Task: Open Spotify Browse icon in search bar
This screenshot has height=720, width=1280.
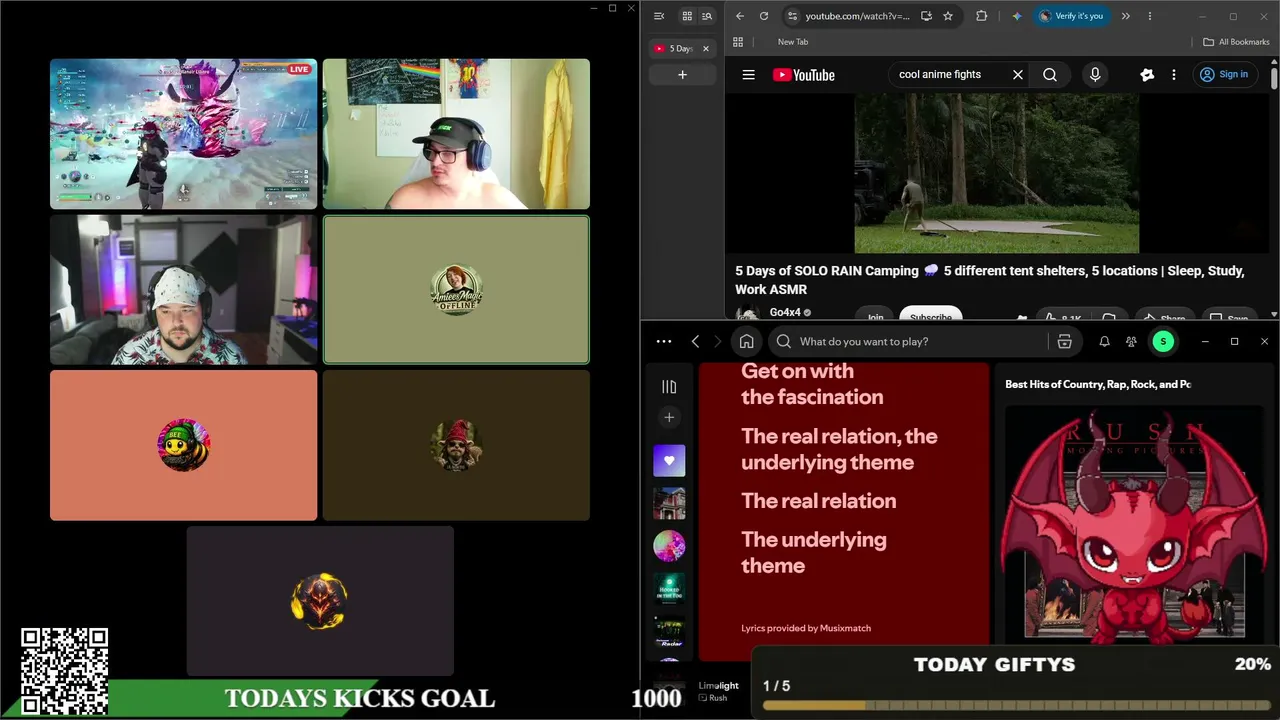Action: [1064, 342]
